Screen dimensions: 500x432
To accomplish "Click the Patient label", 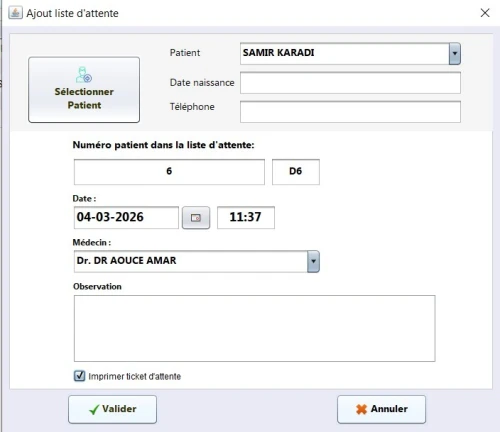I will [x=185, y=53].
